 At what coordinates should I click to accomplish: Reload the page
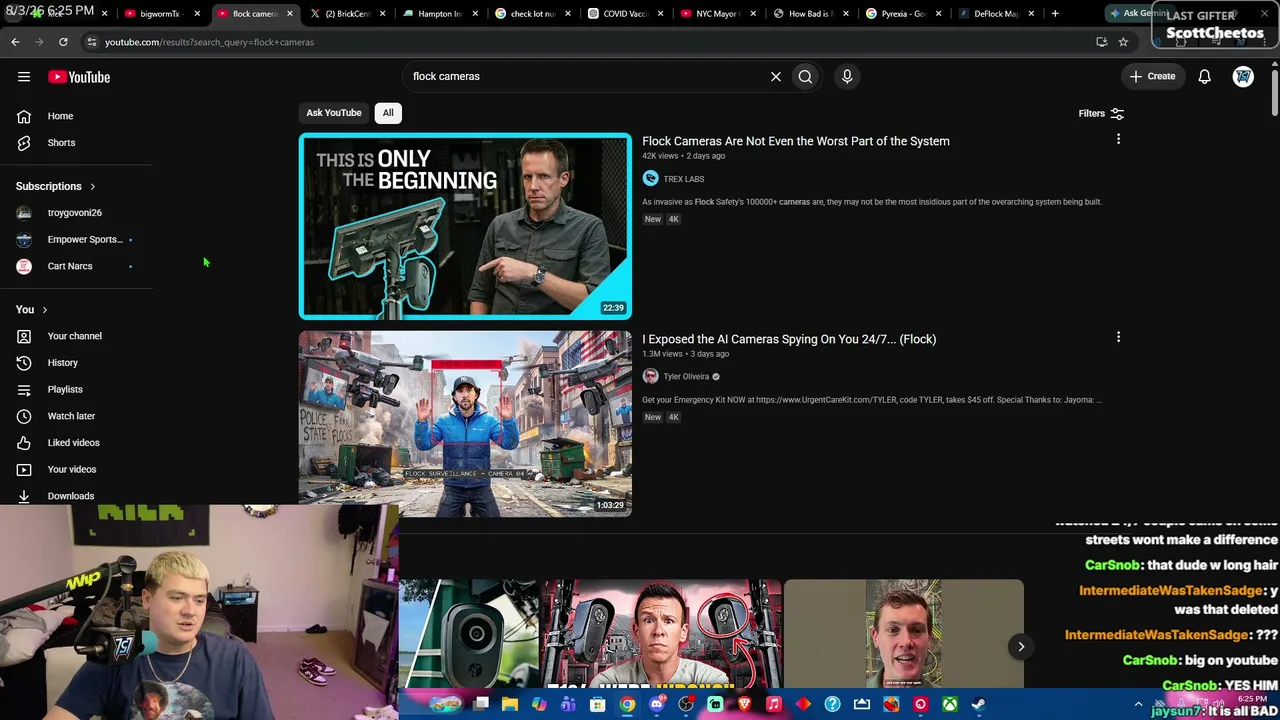[63, 42]
